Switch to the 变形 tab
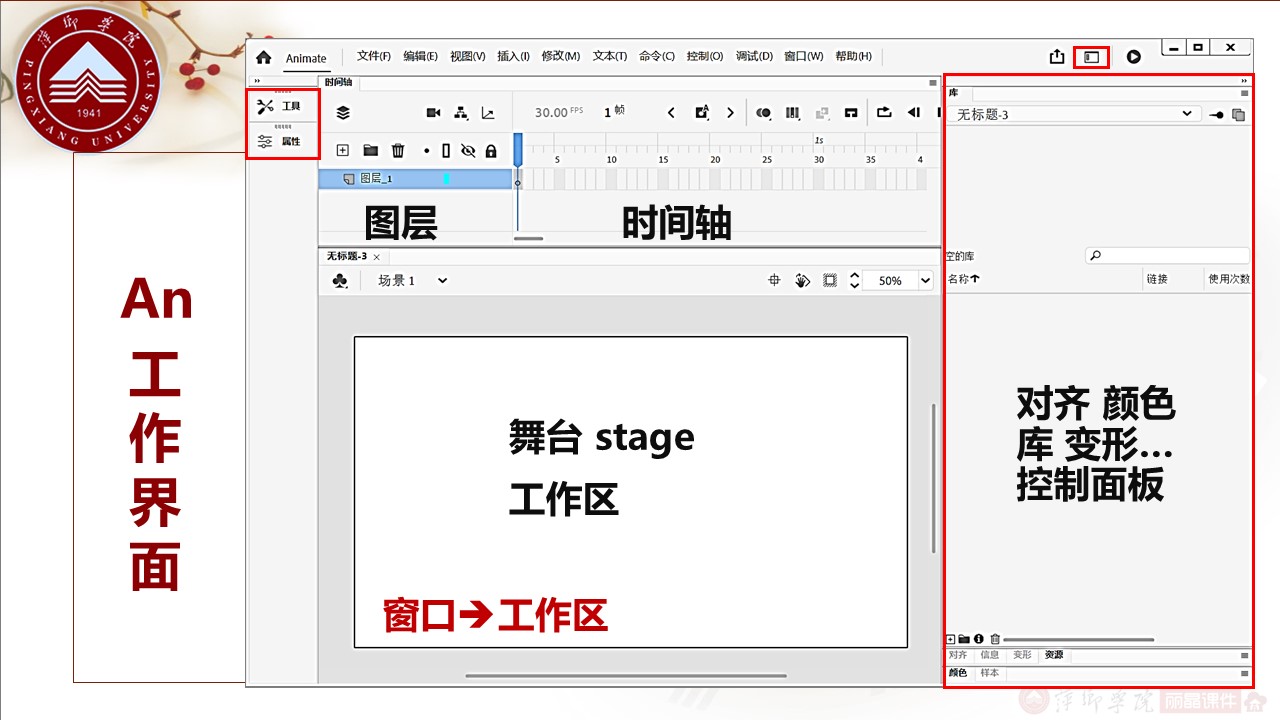The height and width of the screenshot is (720, 1280). coord(1022,655)
